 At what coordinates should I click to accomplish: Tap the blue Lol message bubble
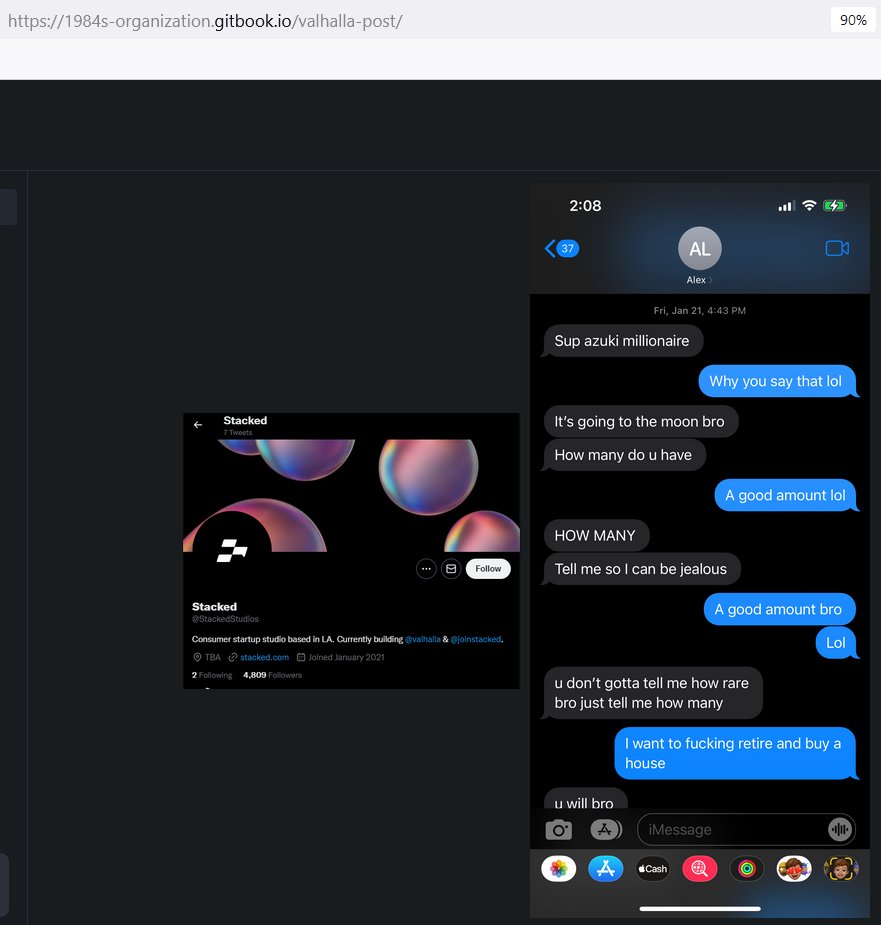click(x=836, y=642)
